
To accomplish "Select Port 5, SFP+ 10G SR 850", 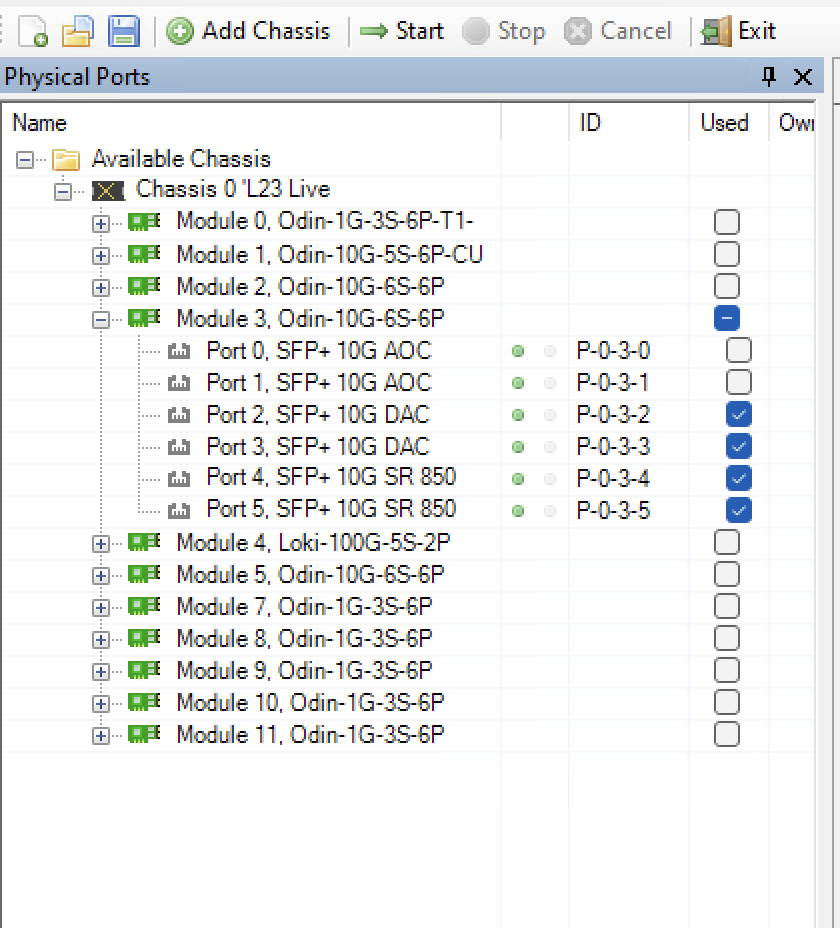I will click(330, 509).
